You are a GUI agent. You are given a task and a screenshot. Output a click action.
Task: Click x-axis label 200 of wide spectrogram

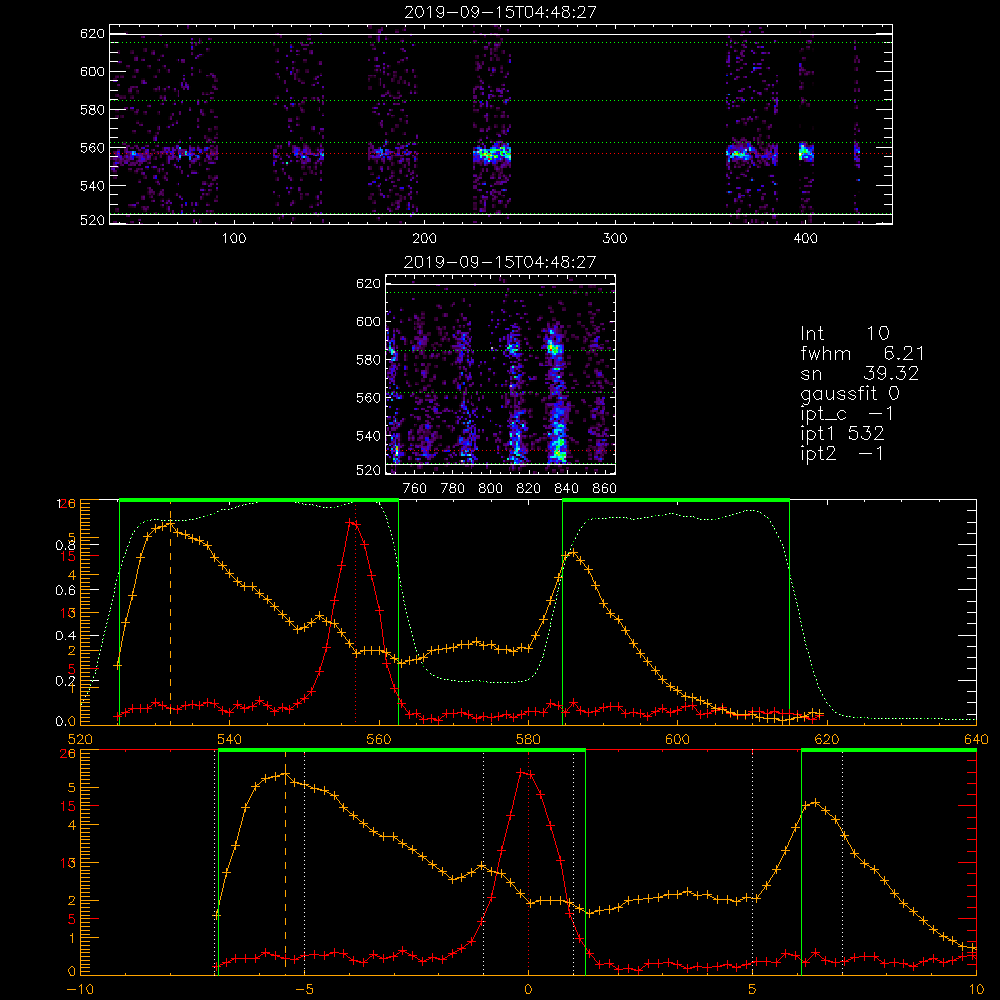coord(424,239)
